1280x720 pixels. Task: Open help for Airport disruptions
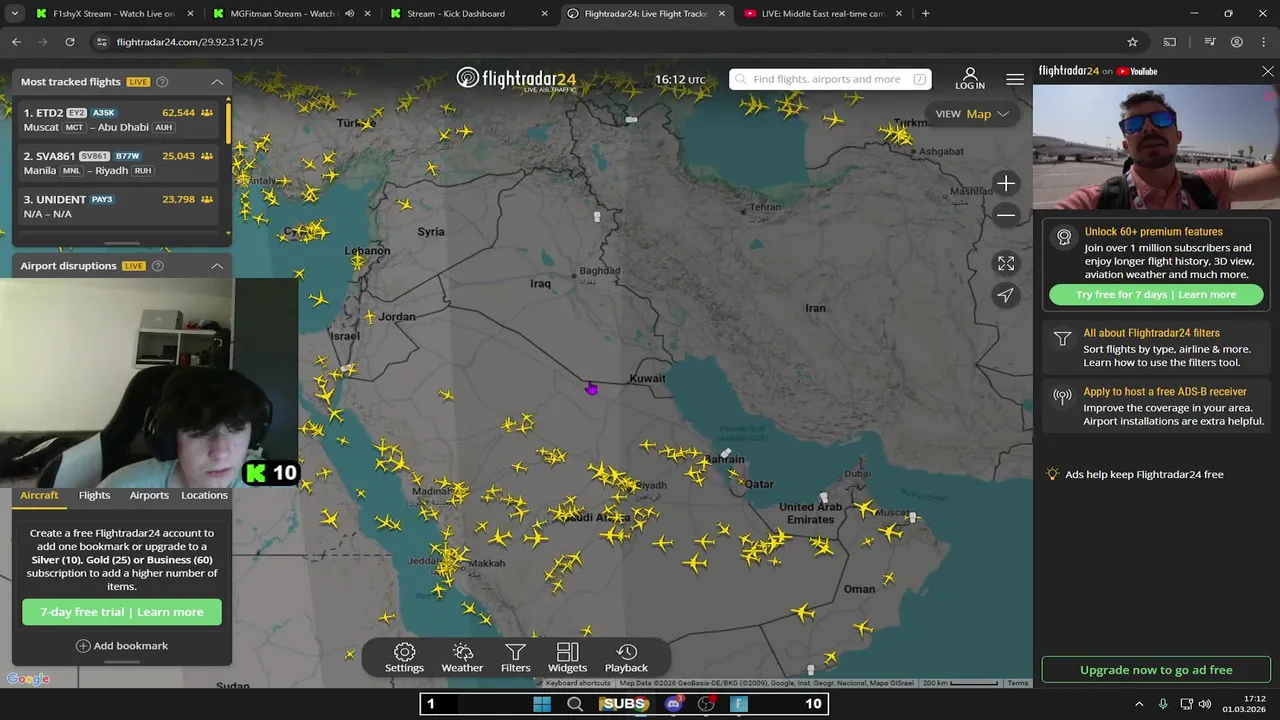click(x=158, y=266)
